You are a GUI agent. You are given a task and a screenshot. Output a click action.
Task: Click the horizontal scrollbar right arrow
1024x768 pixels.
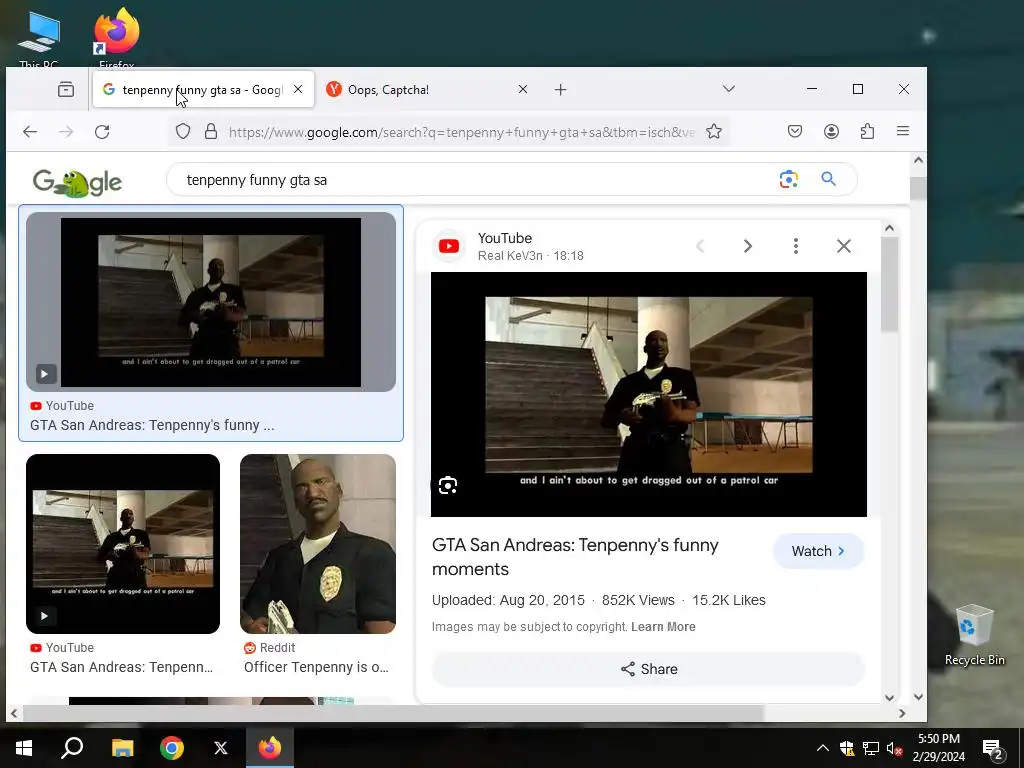(x=902, y=714)
